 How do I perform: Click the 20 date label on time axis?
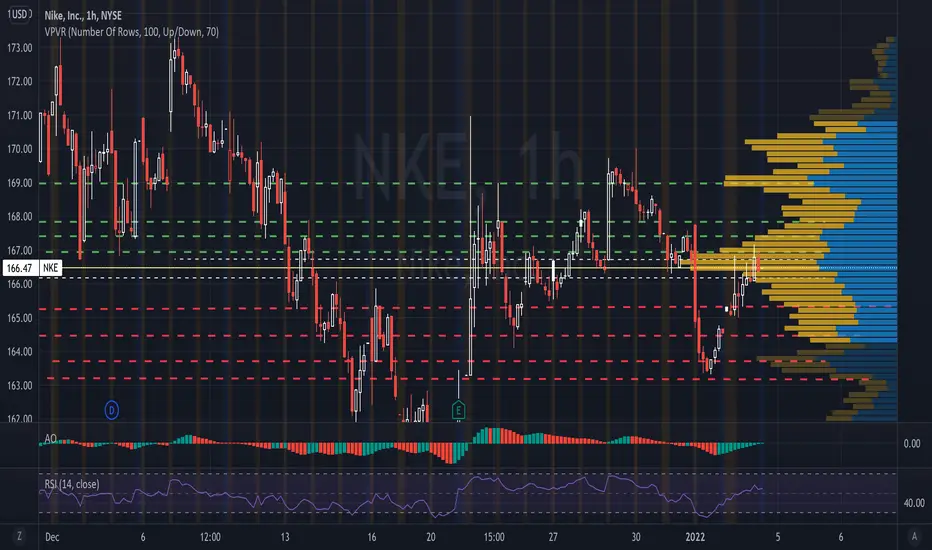(x=431, y=537)
